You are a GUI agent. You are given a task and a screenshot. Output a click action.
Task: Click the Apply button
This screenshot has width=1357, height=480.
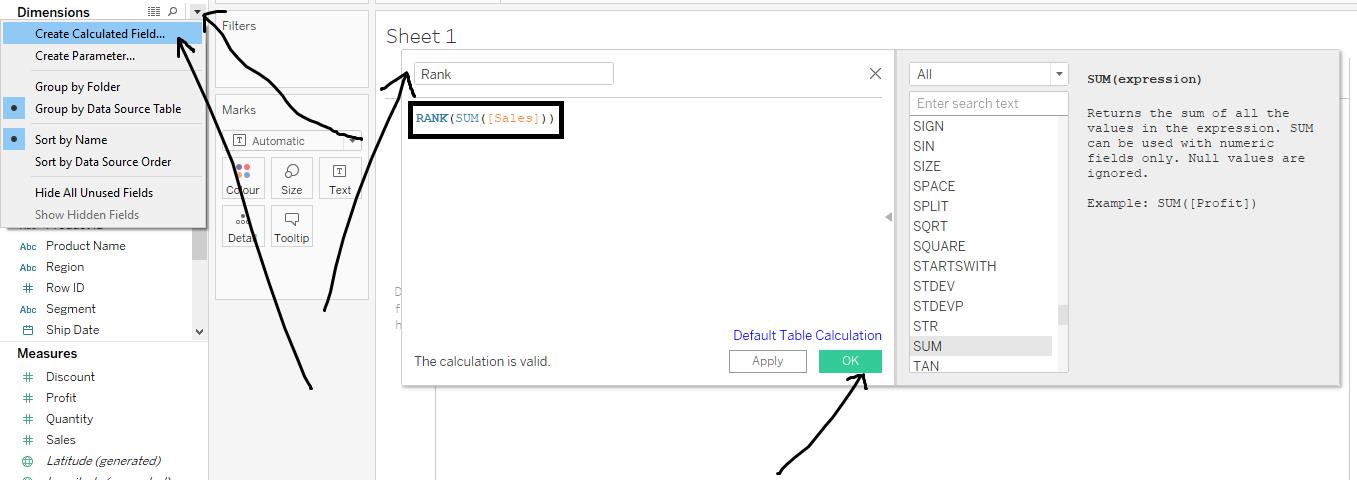pos(767,361)
